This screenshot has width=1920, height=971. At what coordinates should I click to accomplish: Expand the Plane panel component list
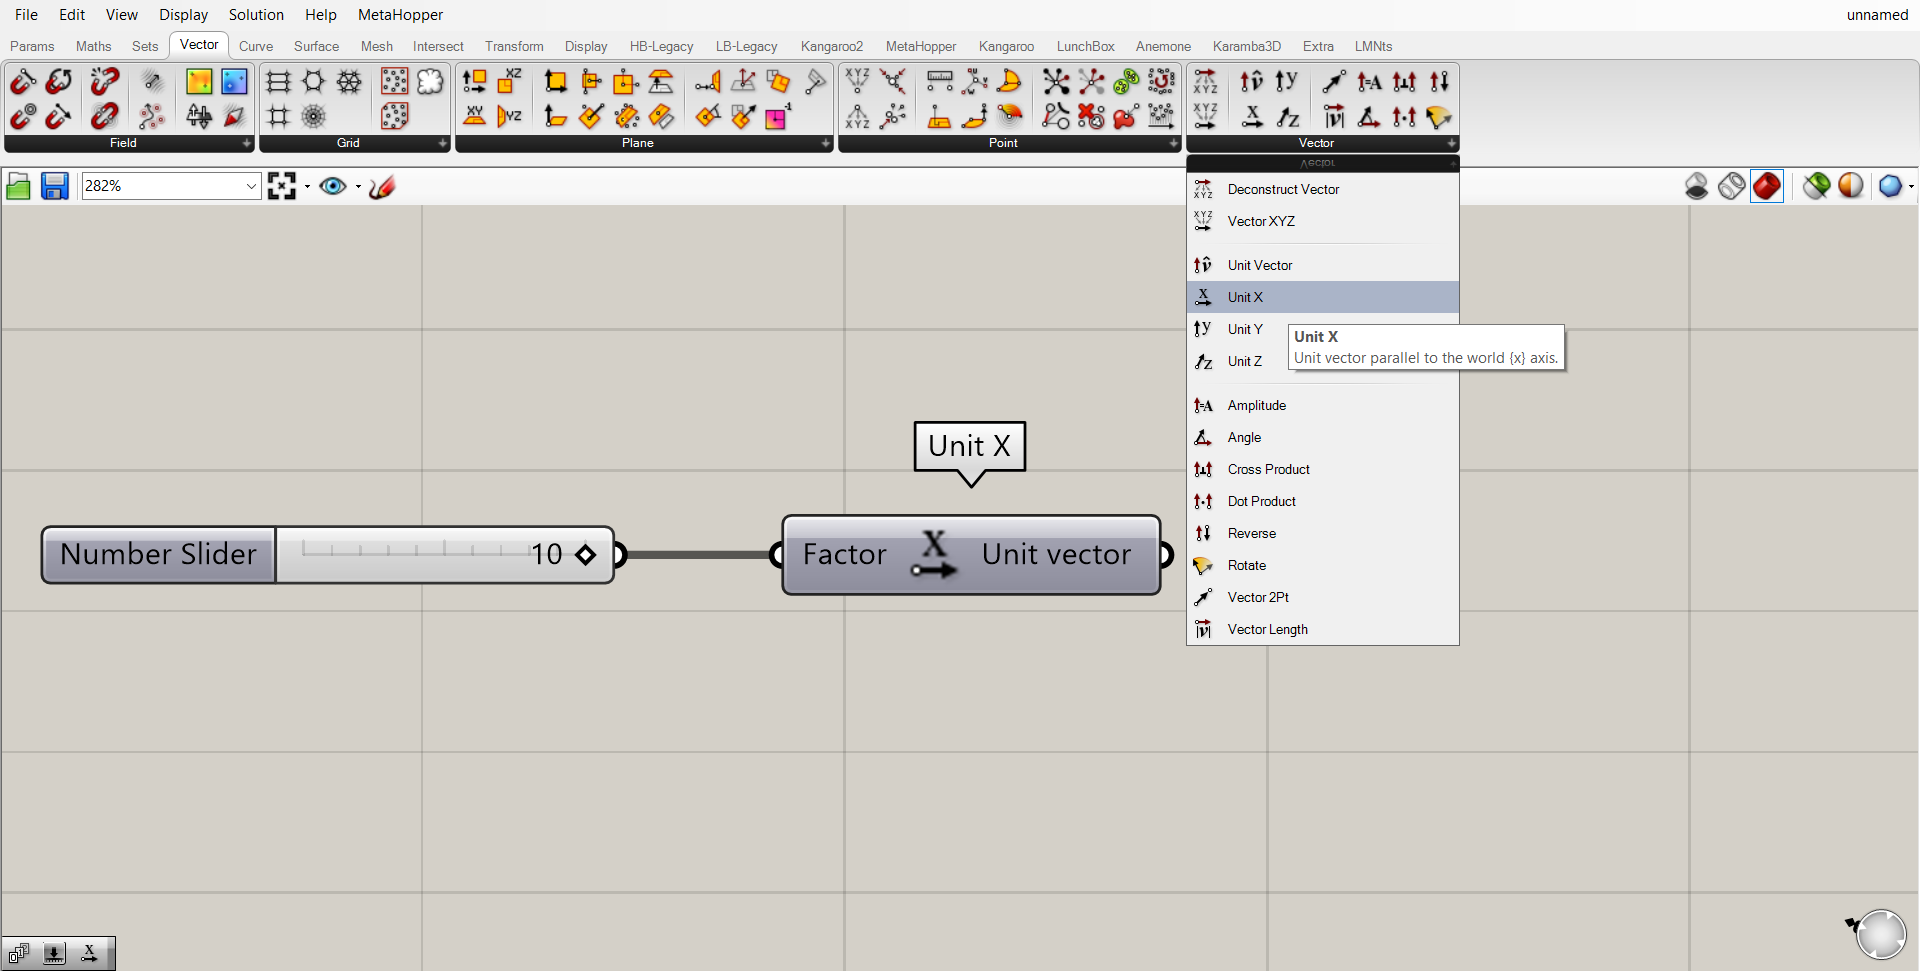[x=825, y=144]
